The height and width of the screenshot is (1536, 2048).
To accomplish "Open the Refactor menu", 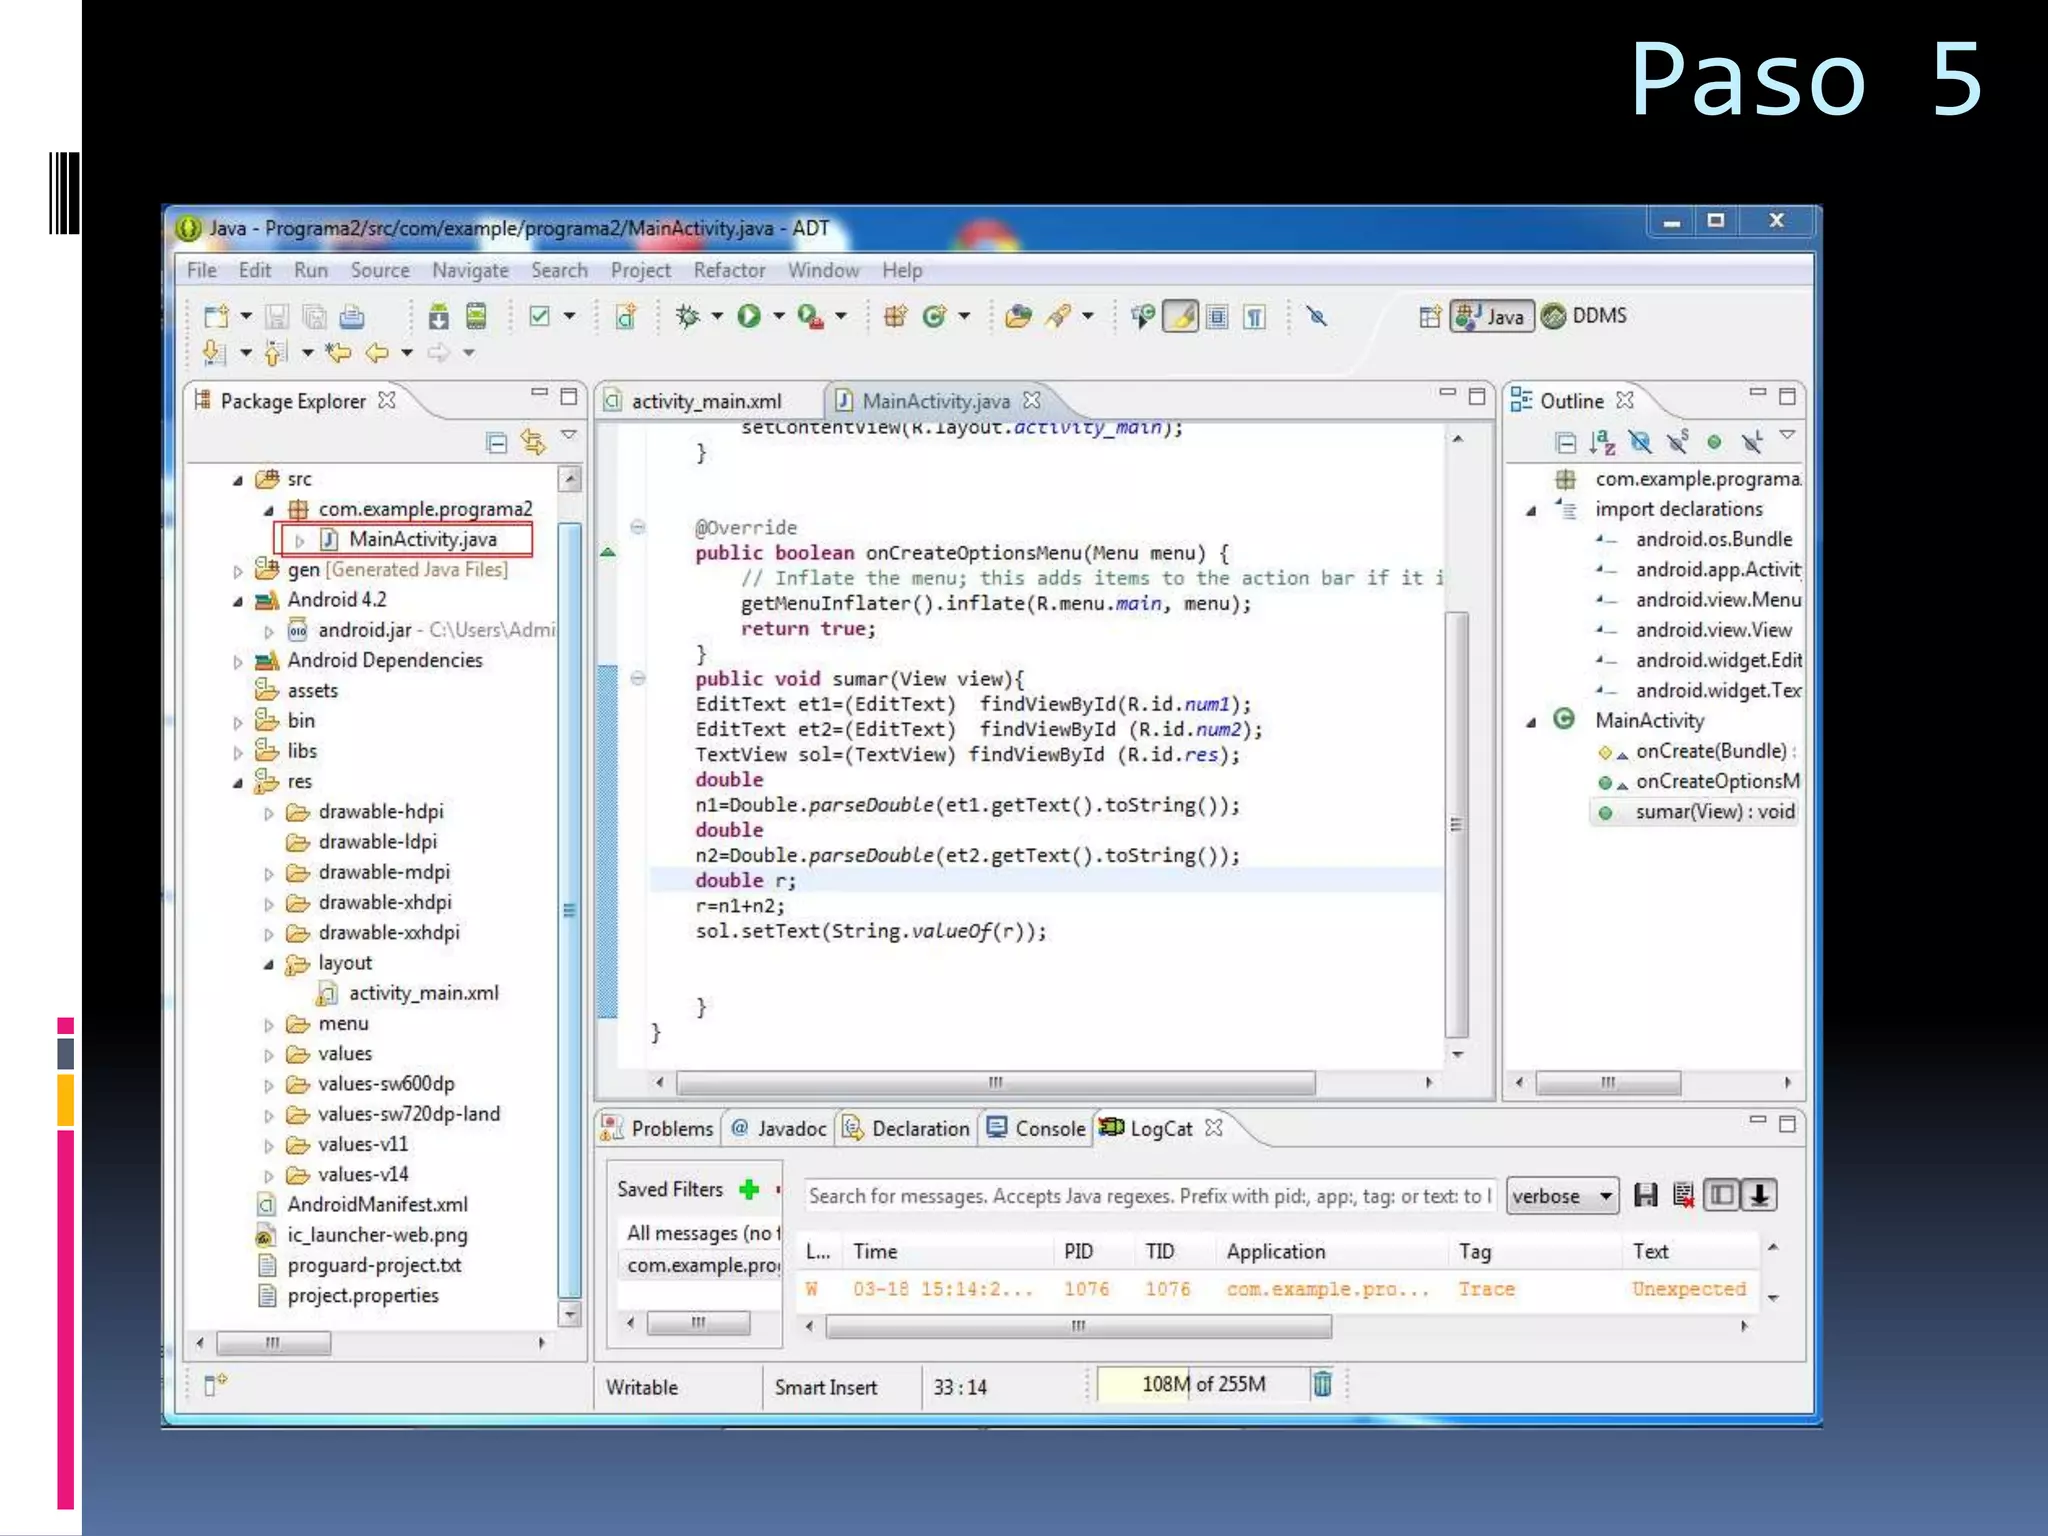I will tap(729, 270).
